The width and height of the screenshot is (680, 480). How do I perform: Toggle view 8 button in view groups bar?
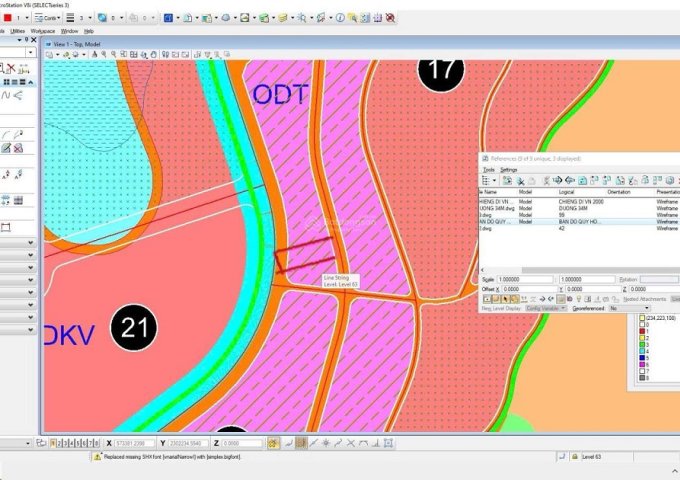pos(96,443)
